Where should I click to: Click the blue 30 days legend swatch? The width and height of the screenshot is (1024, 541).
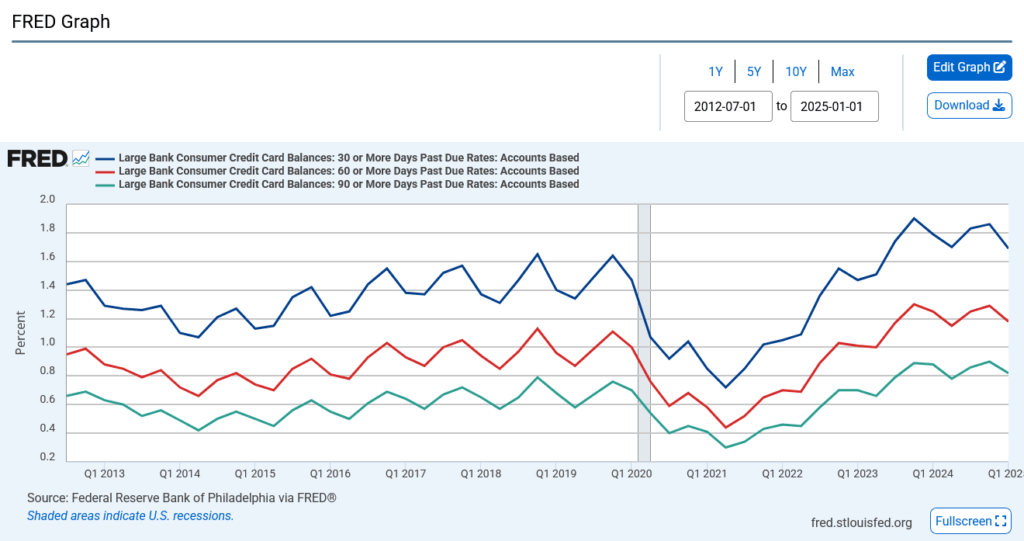point(105,158)
